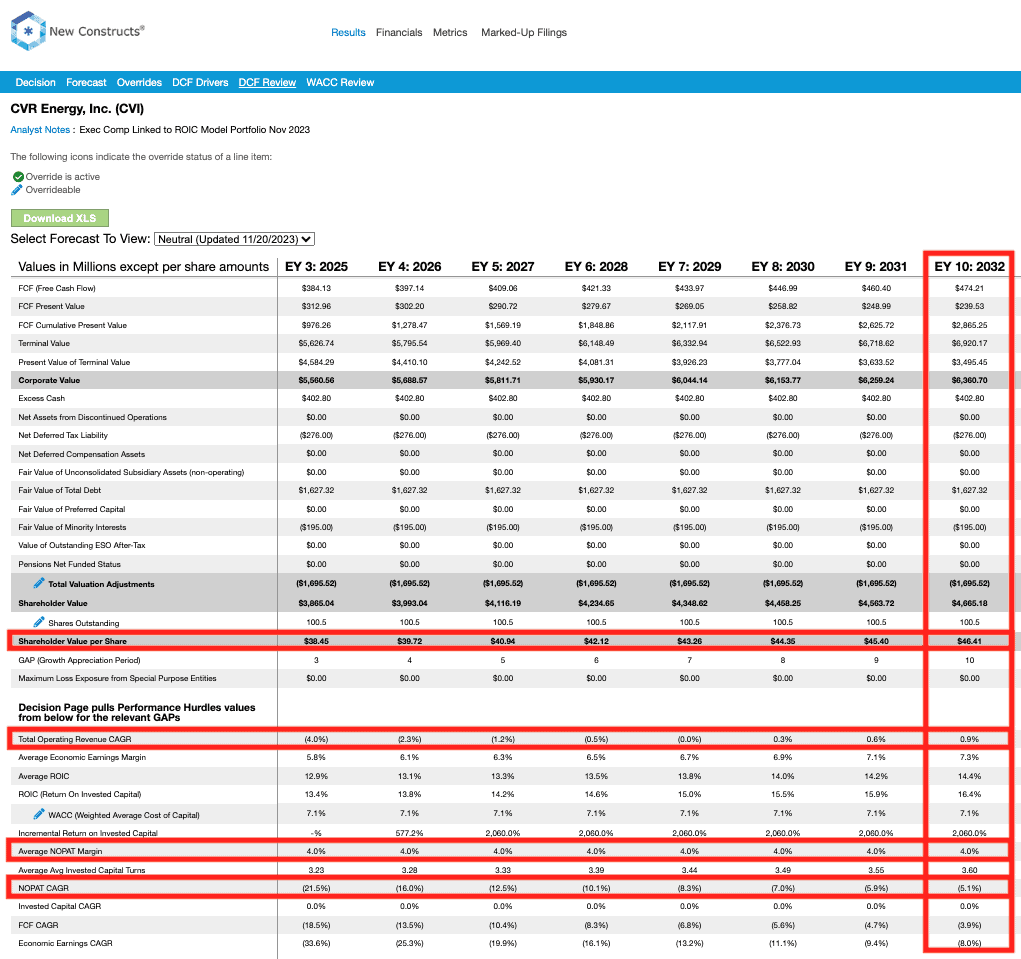Click the Economic Earnings CAGR label
1021x959 pixels.
pos(65,943)
